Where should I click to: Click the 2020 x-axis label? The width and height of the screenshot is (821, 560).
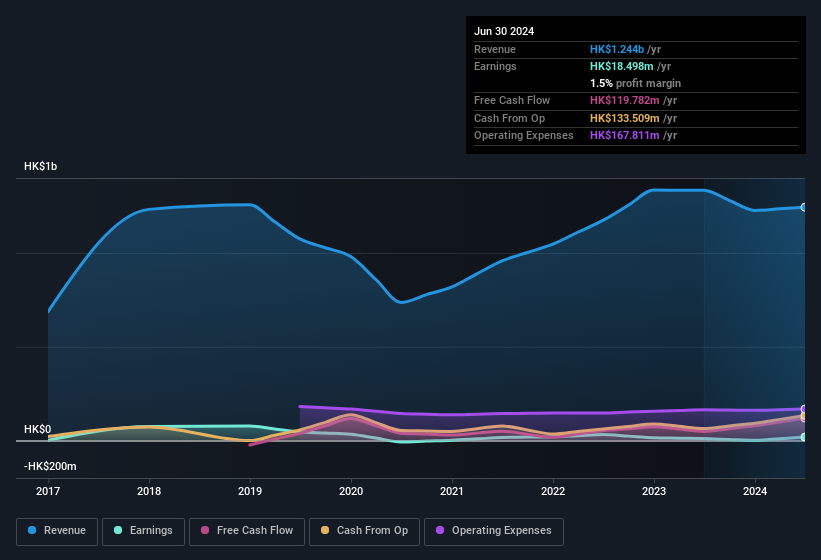351,491
